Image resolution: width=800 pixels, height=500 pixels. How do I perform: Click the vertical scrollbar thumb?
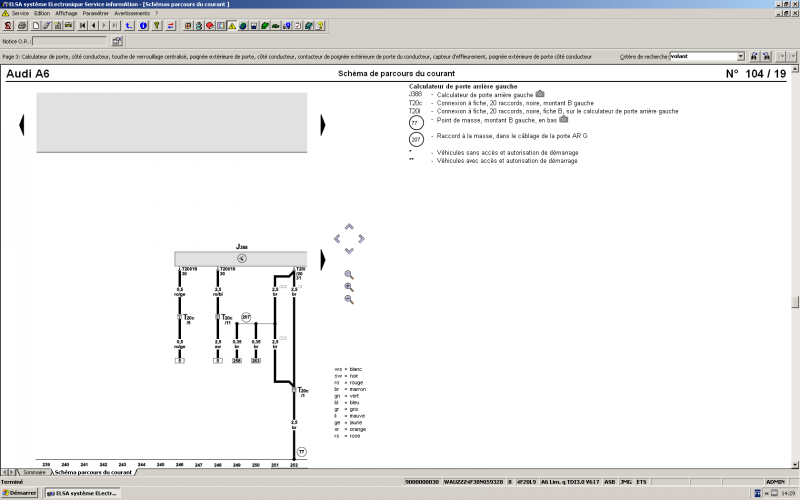(795, 302)
